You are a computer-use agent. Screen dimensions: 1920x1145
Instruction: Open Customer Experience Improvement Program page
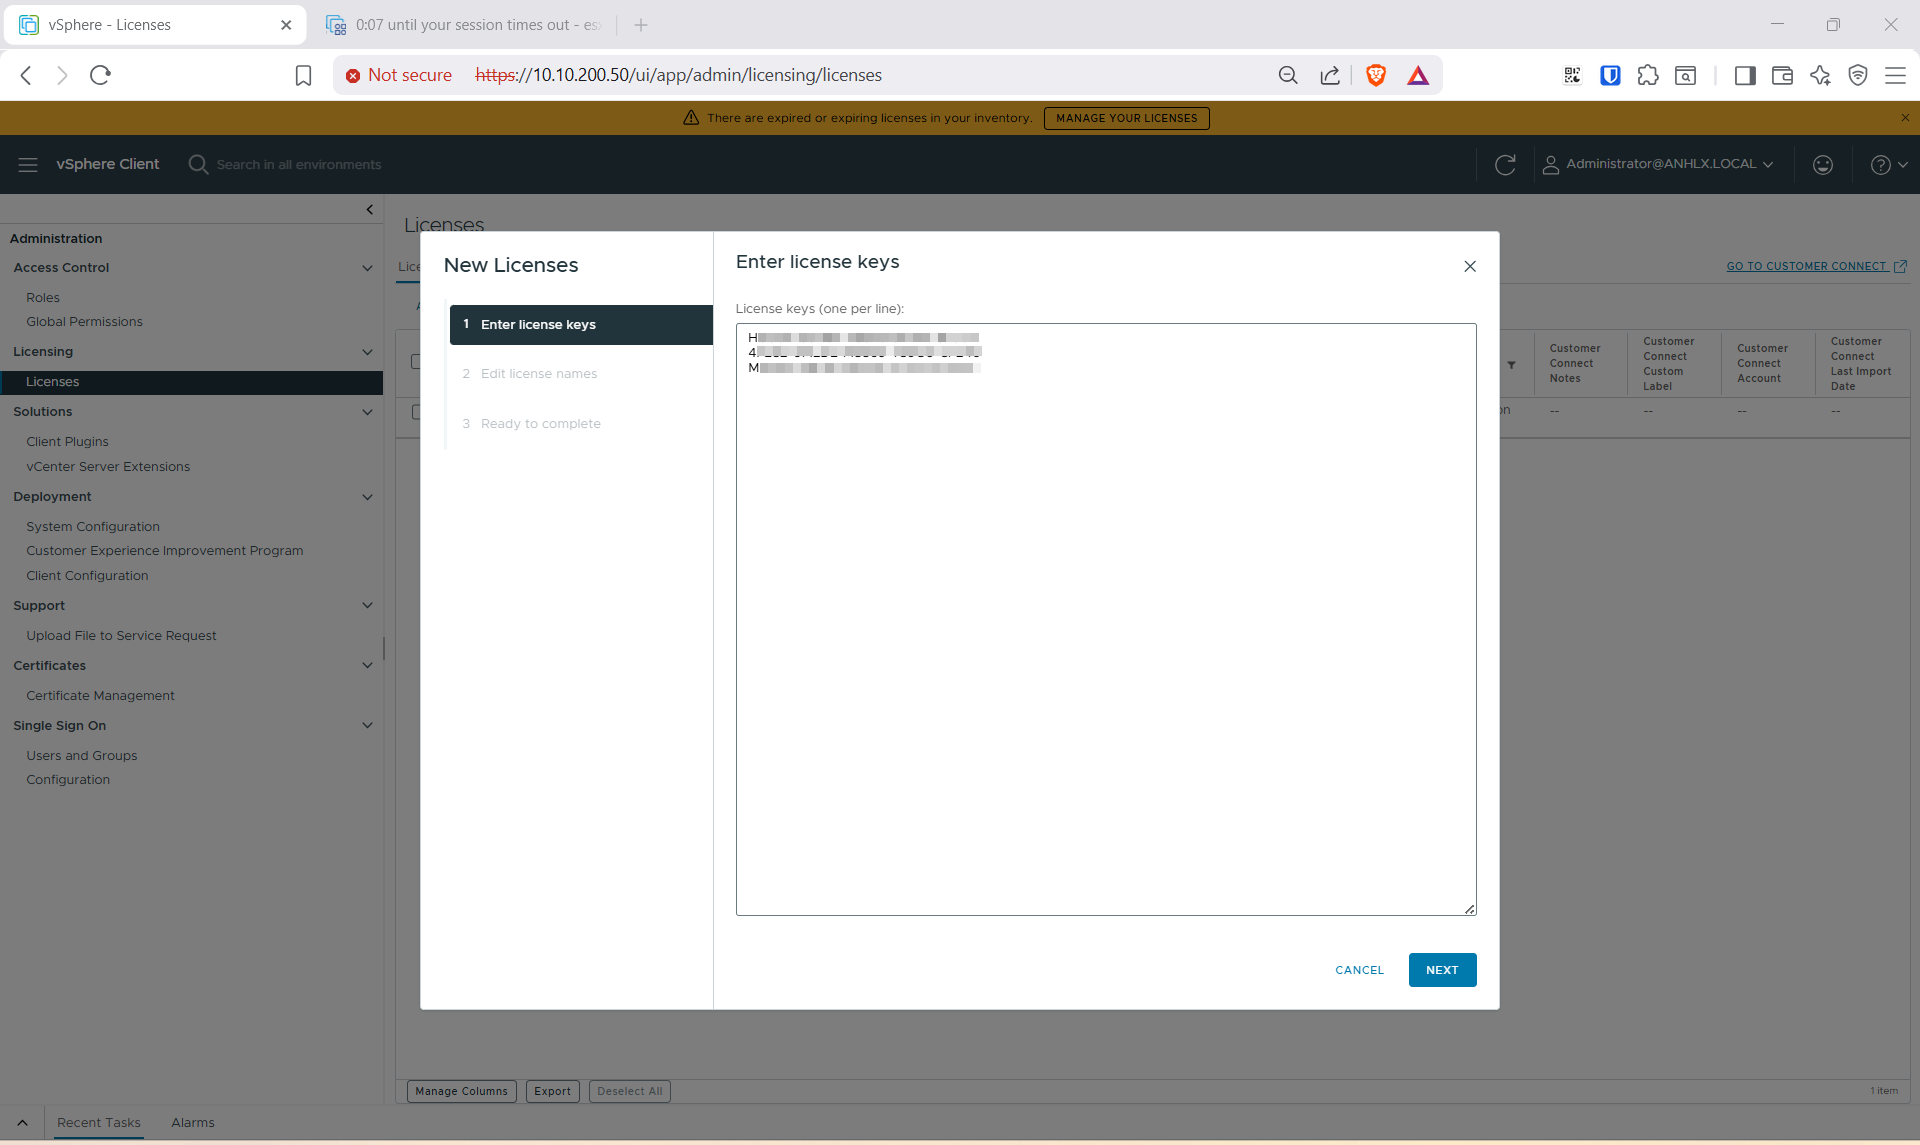[x=164, y=551]
